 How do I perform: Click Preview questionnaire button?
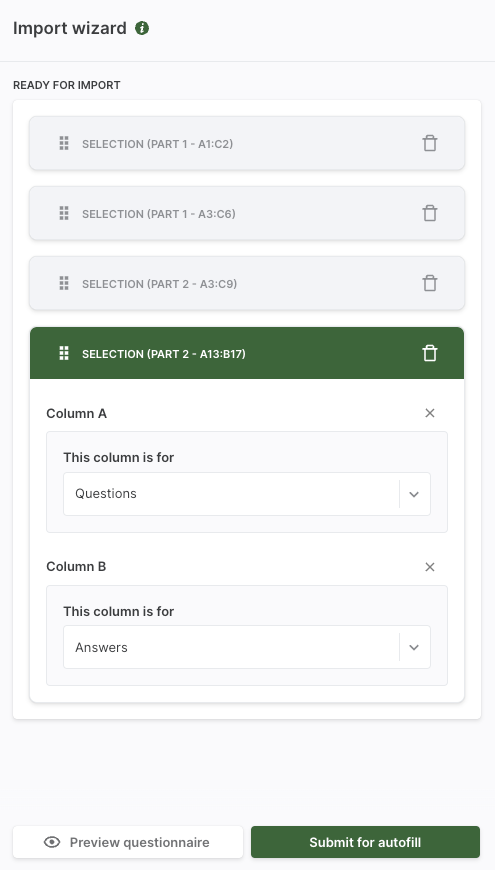128,842
